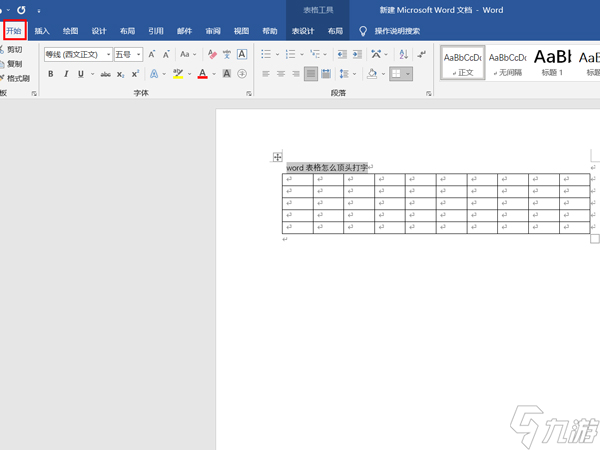The height and width of the screenshot is (450, 600).
Task: Apply paragraph shading bucket
Action: coord(372,73)
